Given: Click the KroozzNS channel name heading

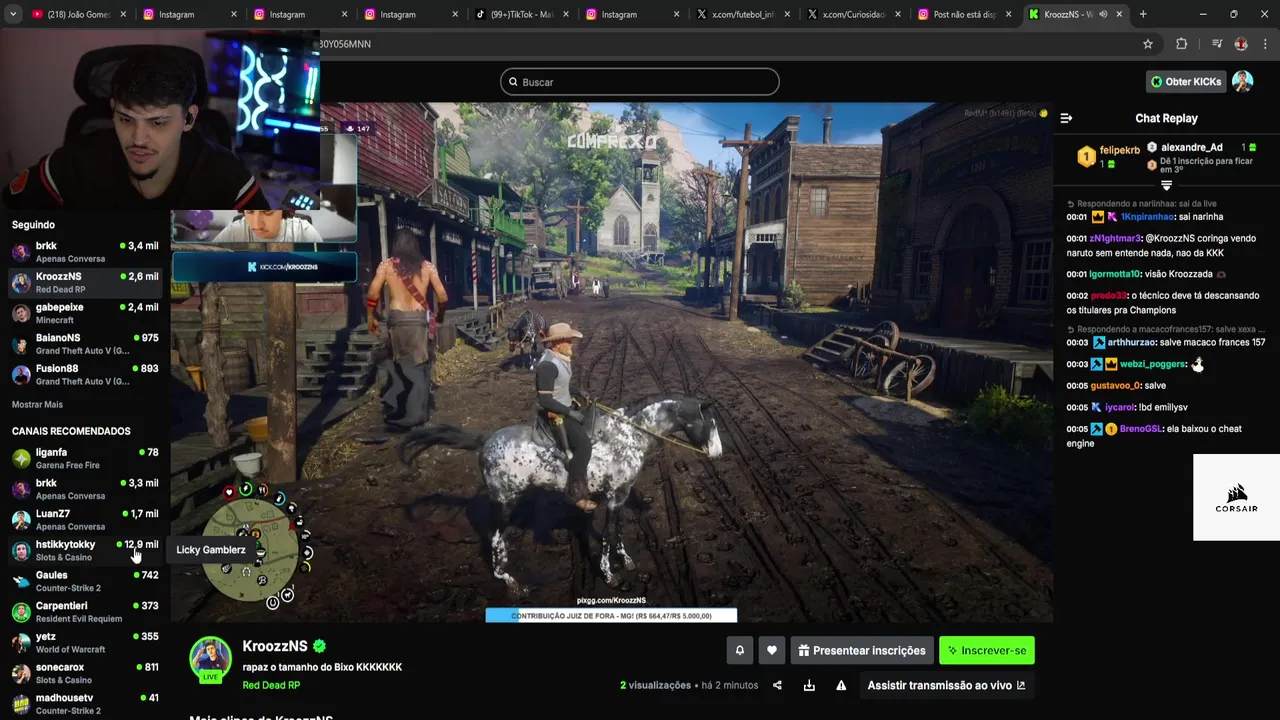Looking at the screenshot, I should tap(275, 646).
